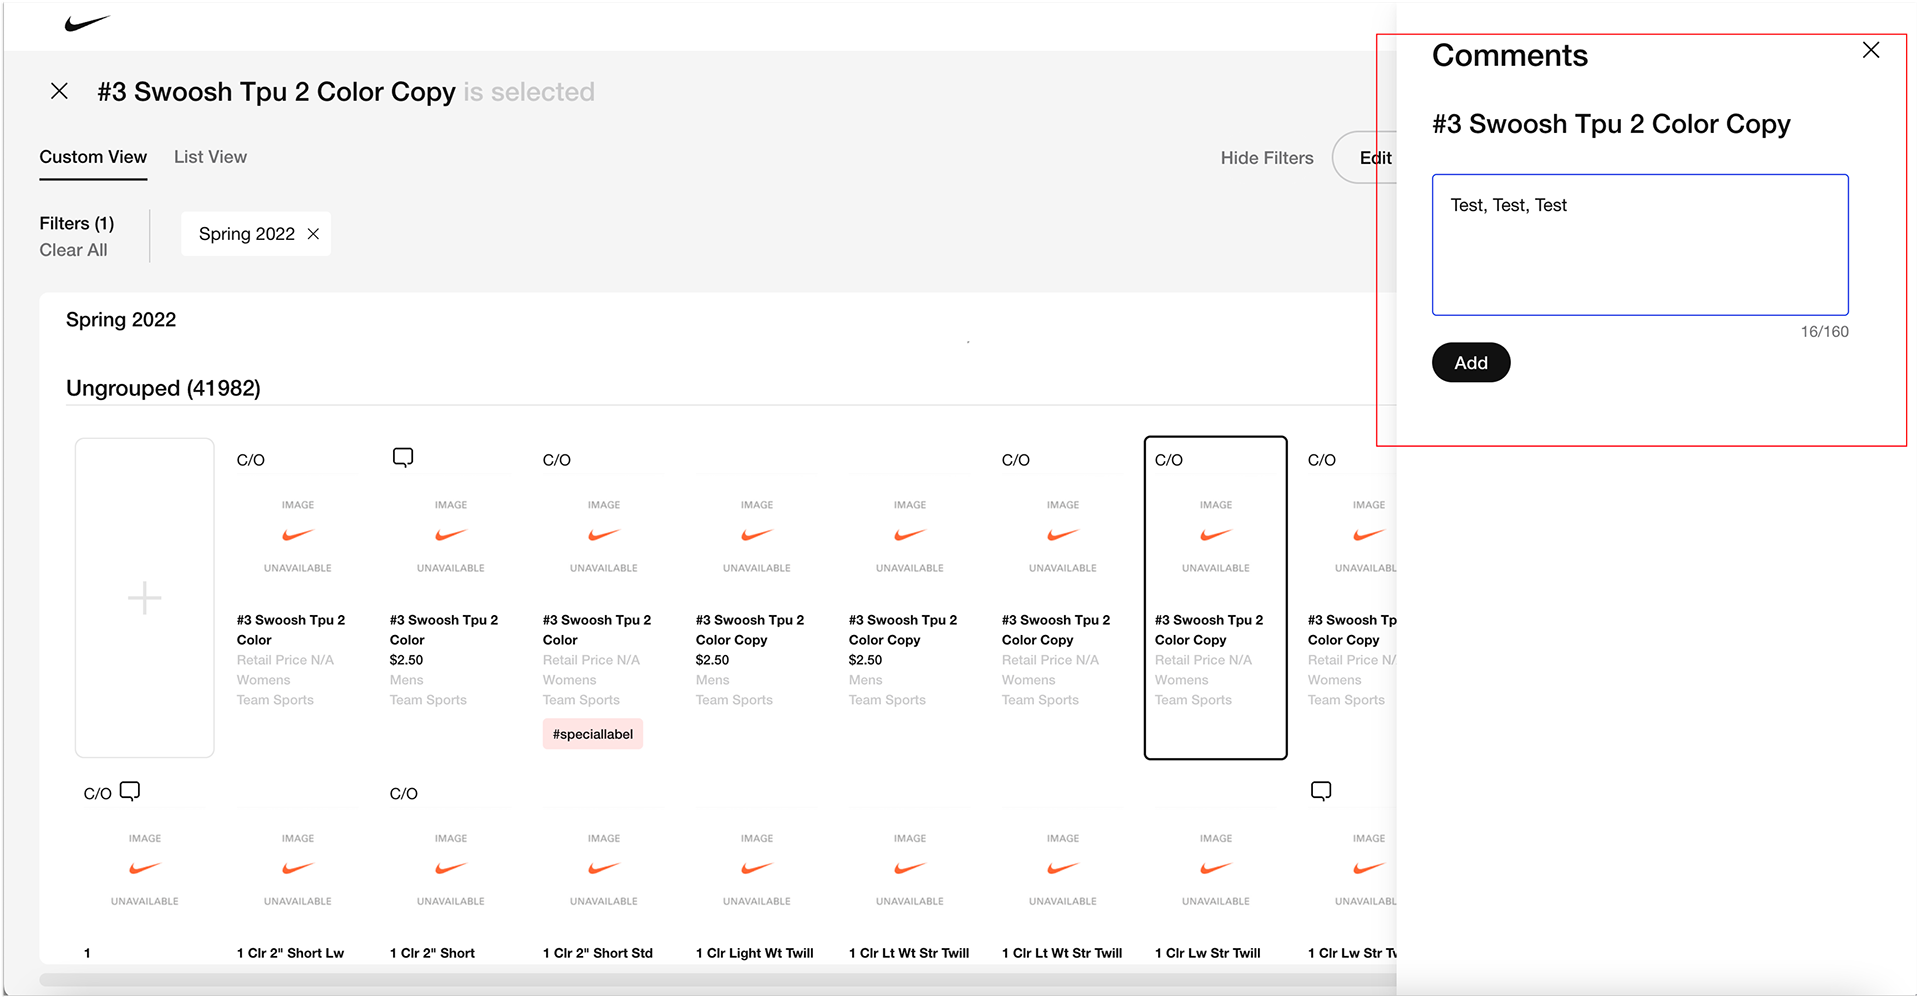Switch to the List View tab
The image size is (1920, 997).
click(210, 157)
